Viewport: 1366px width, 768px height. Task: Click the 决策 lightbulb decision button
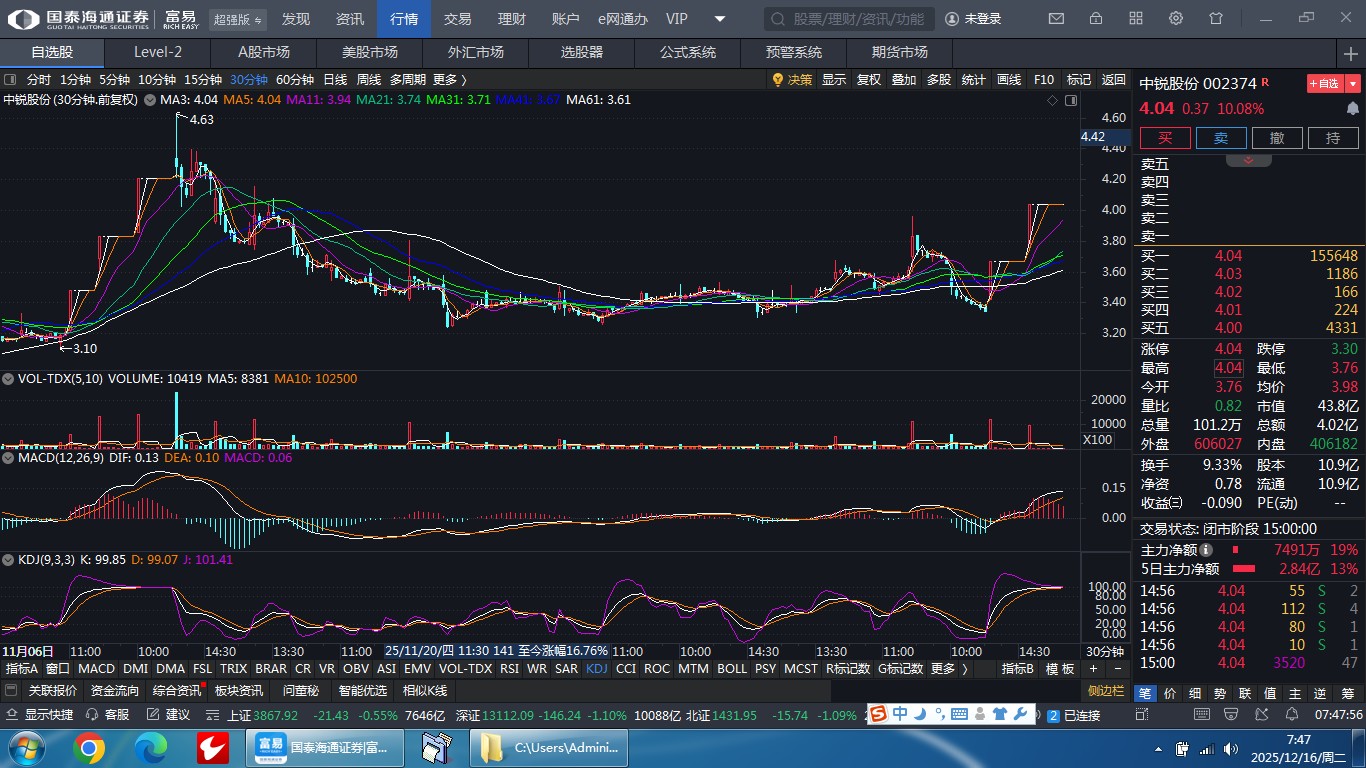point(791,80)
